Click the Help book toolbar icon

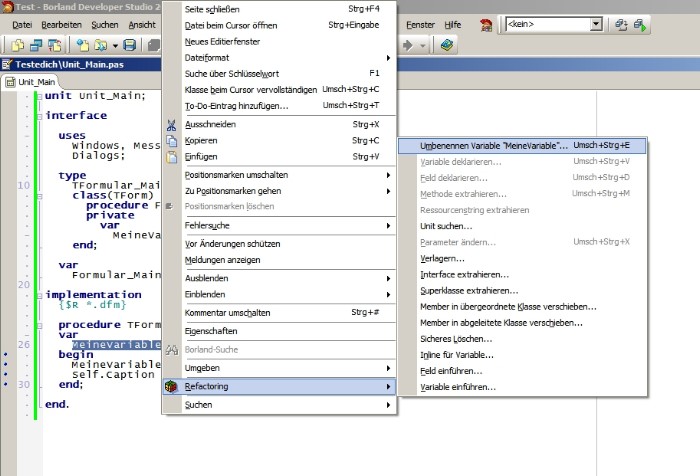[x=446, y=45]
